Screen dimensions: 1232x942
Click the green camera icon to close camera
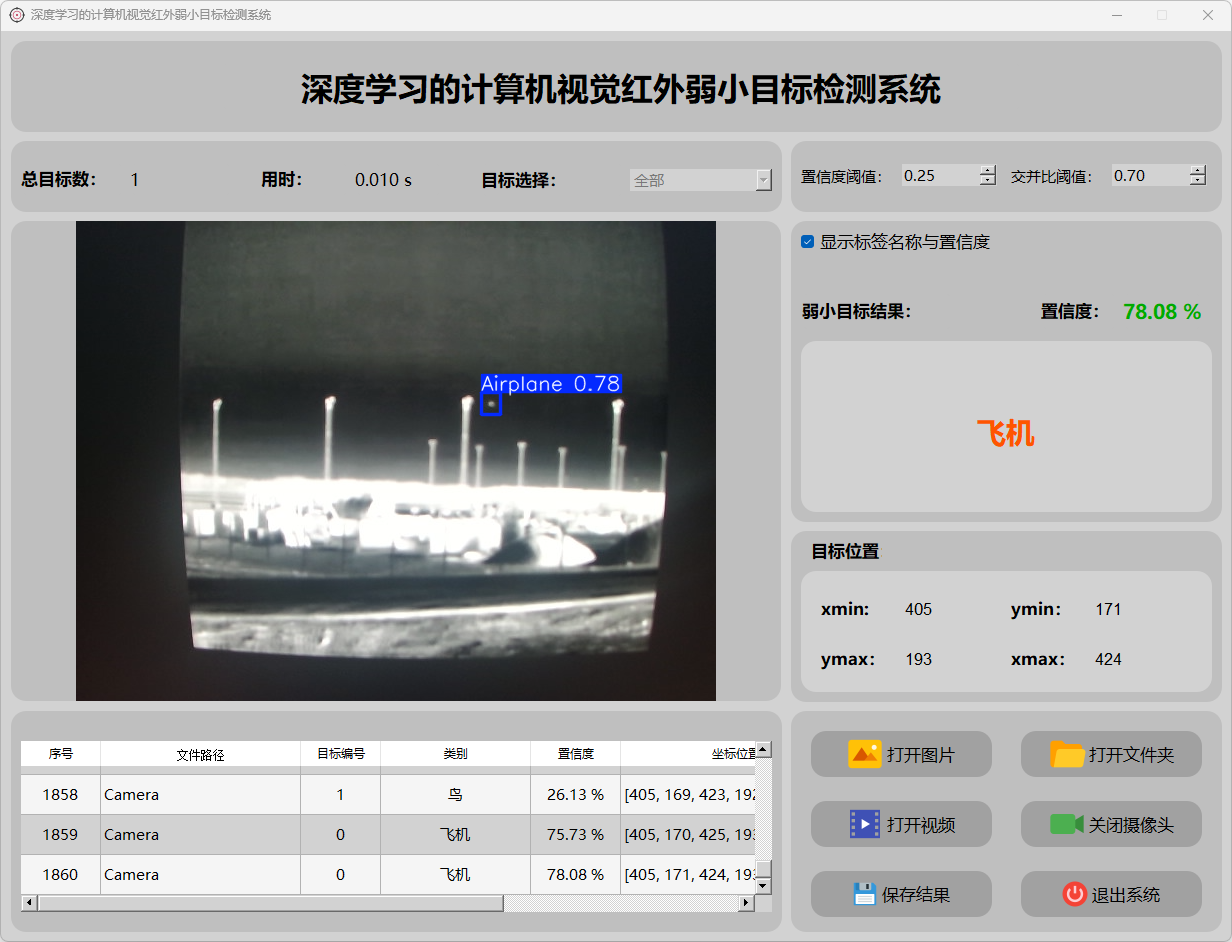(1066, 824)
